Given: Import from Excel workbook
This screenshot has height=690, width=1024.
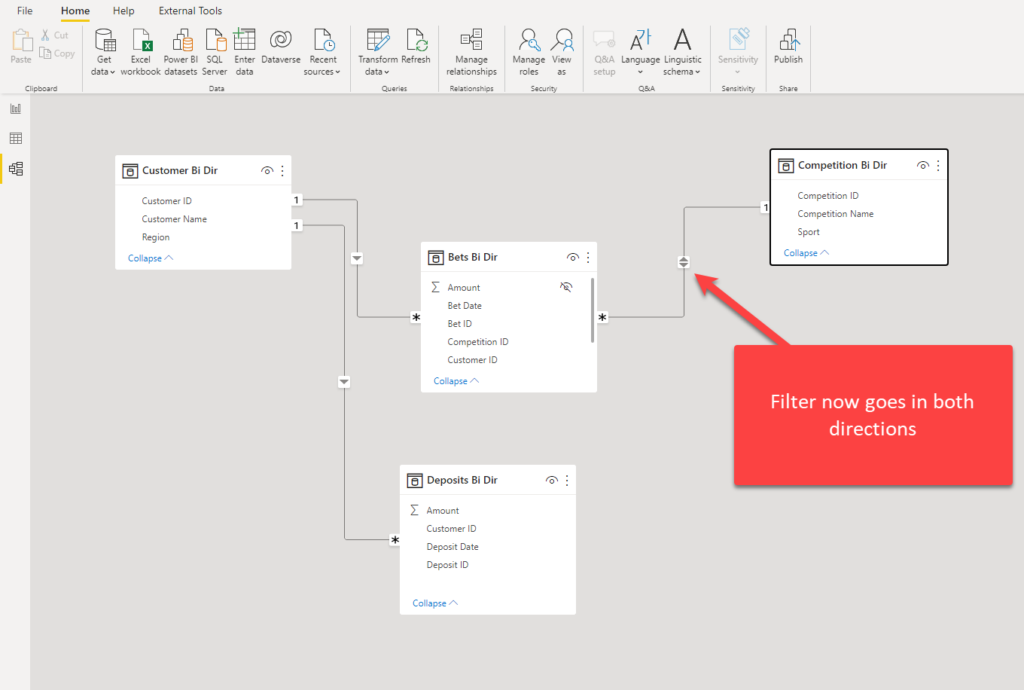Looking at the screenshot, I should 140,53.
